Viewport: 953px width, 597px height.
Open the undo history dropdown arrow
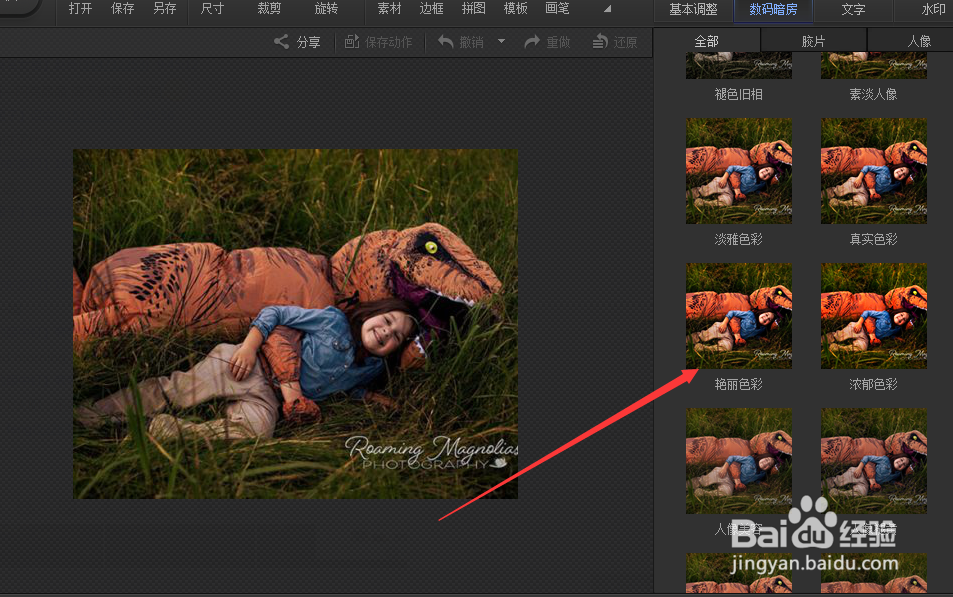pyautogui.click(x=501, y=41)
